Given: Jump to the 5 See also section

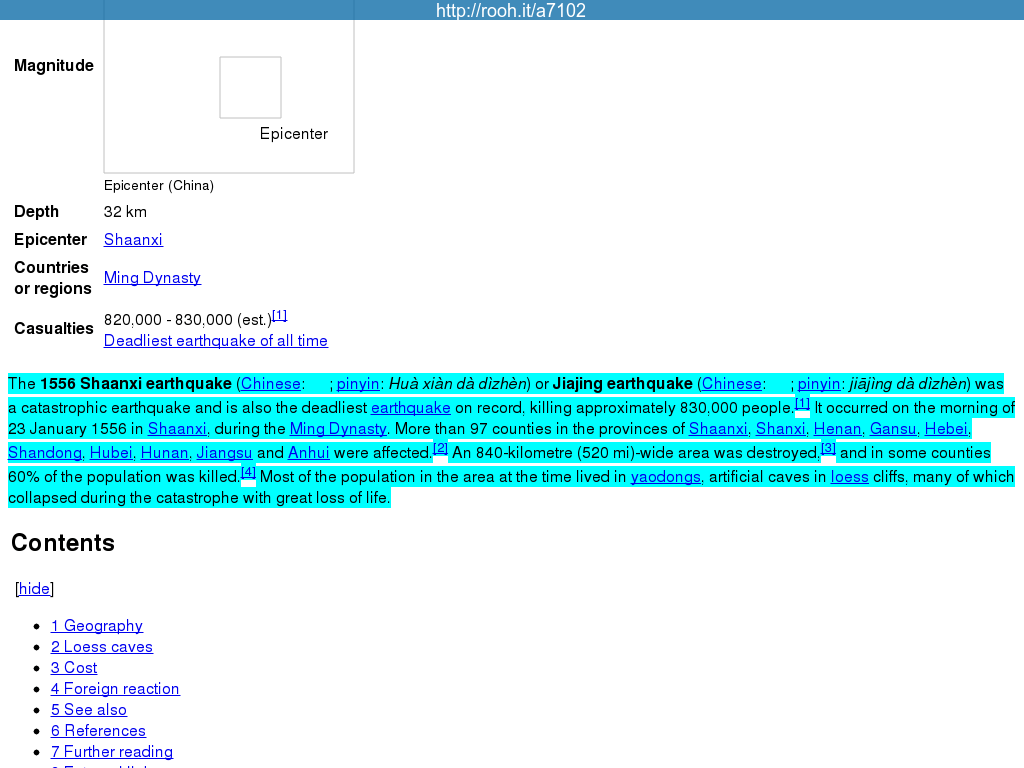Looking at the screenshot, I should [89, 710].
